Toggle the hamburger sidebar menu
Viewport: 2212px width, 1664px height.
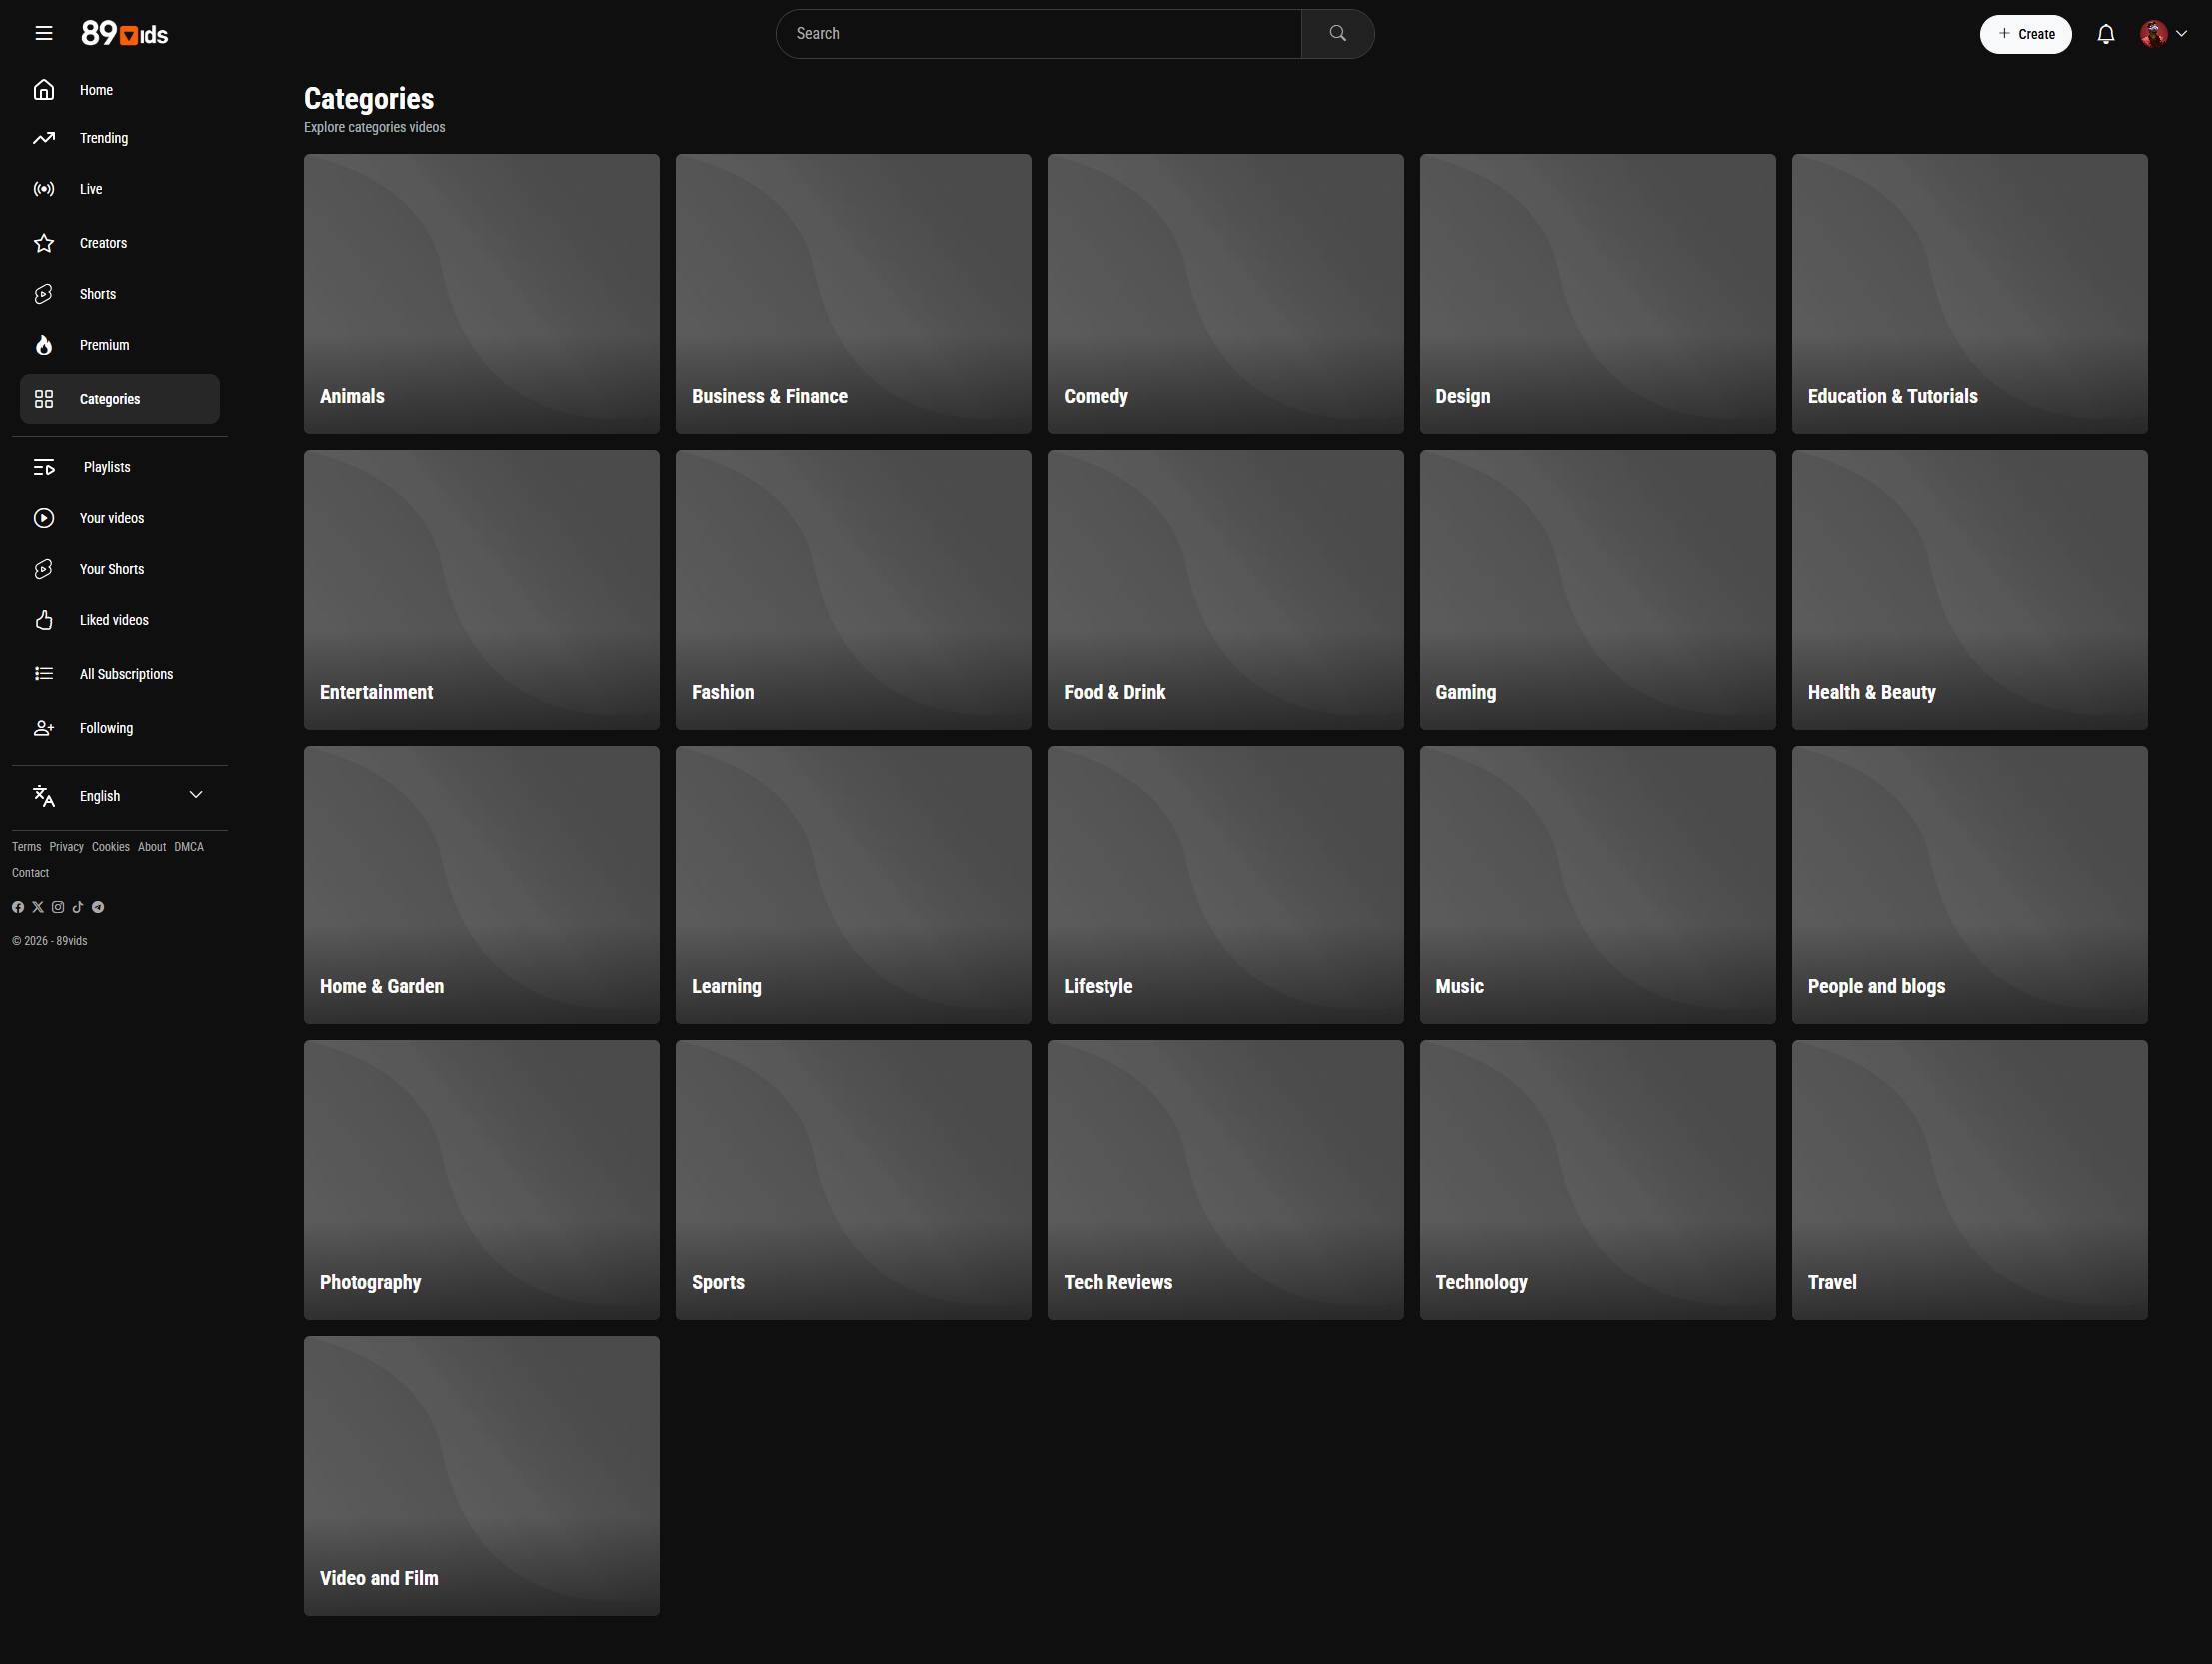point(43,34)
